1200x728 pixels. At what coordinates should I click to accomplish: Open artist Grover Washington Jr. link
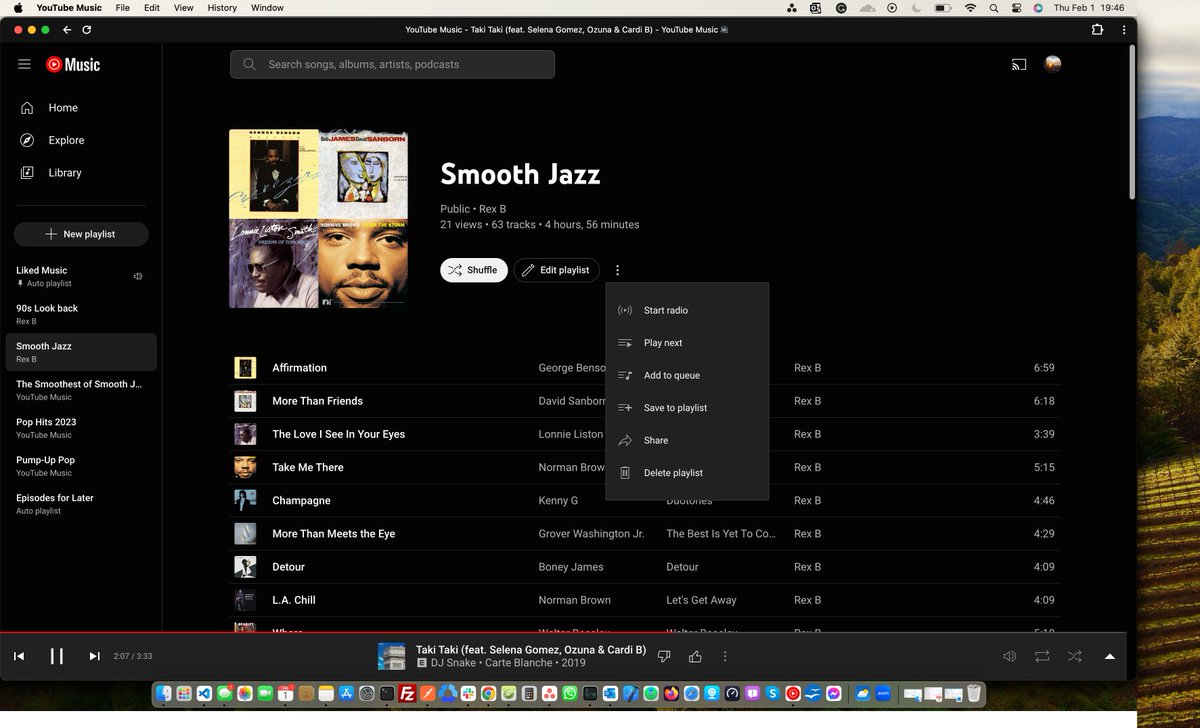tap(591, 534)
